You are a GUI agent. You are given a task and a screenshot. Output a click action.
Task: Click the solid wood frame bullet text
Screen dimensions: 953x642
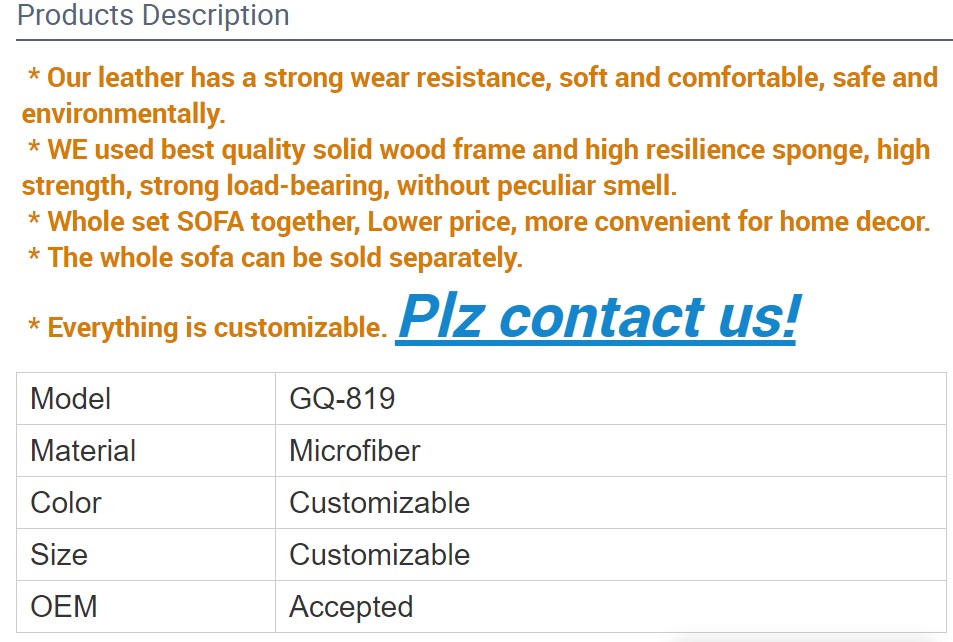point(476,168)
